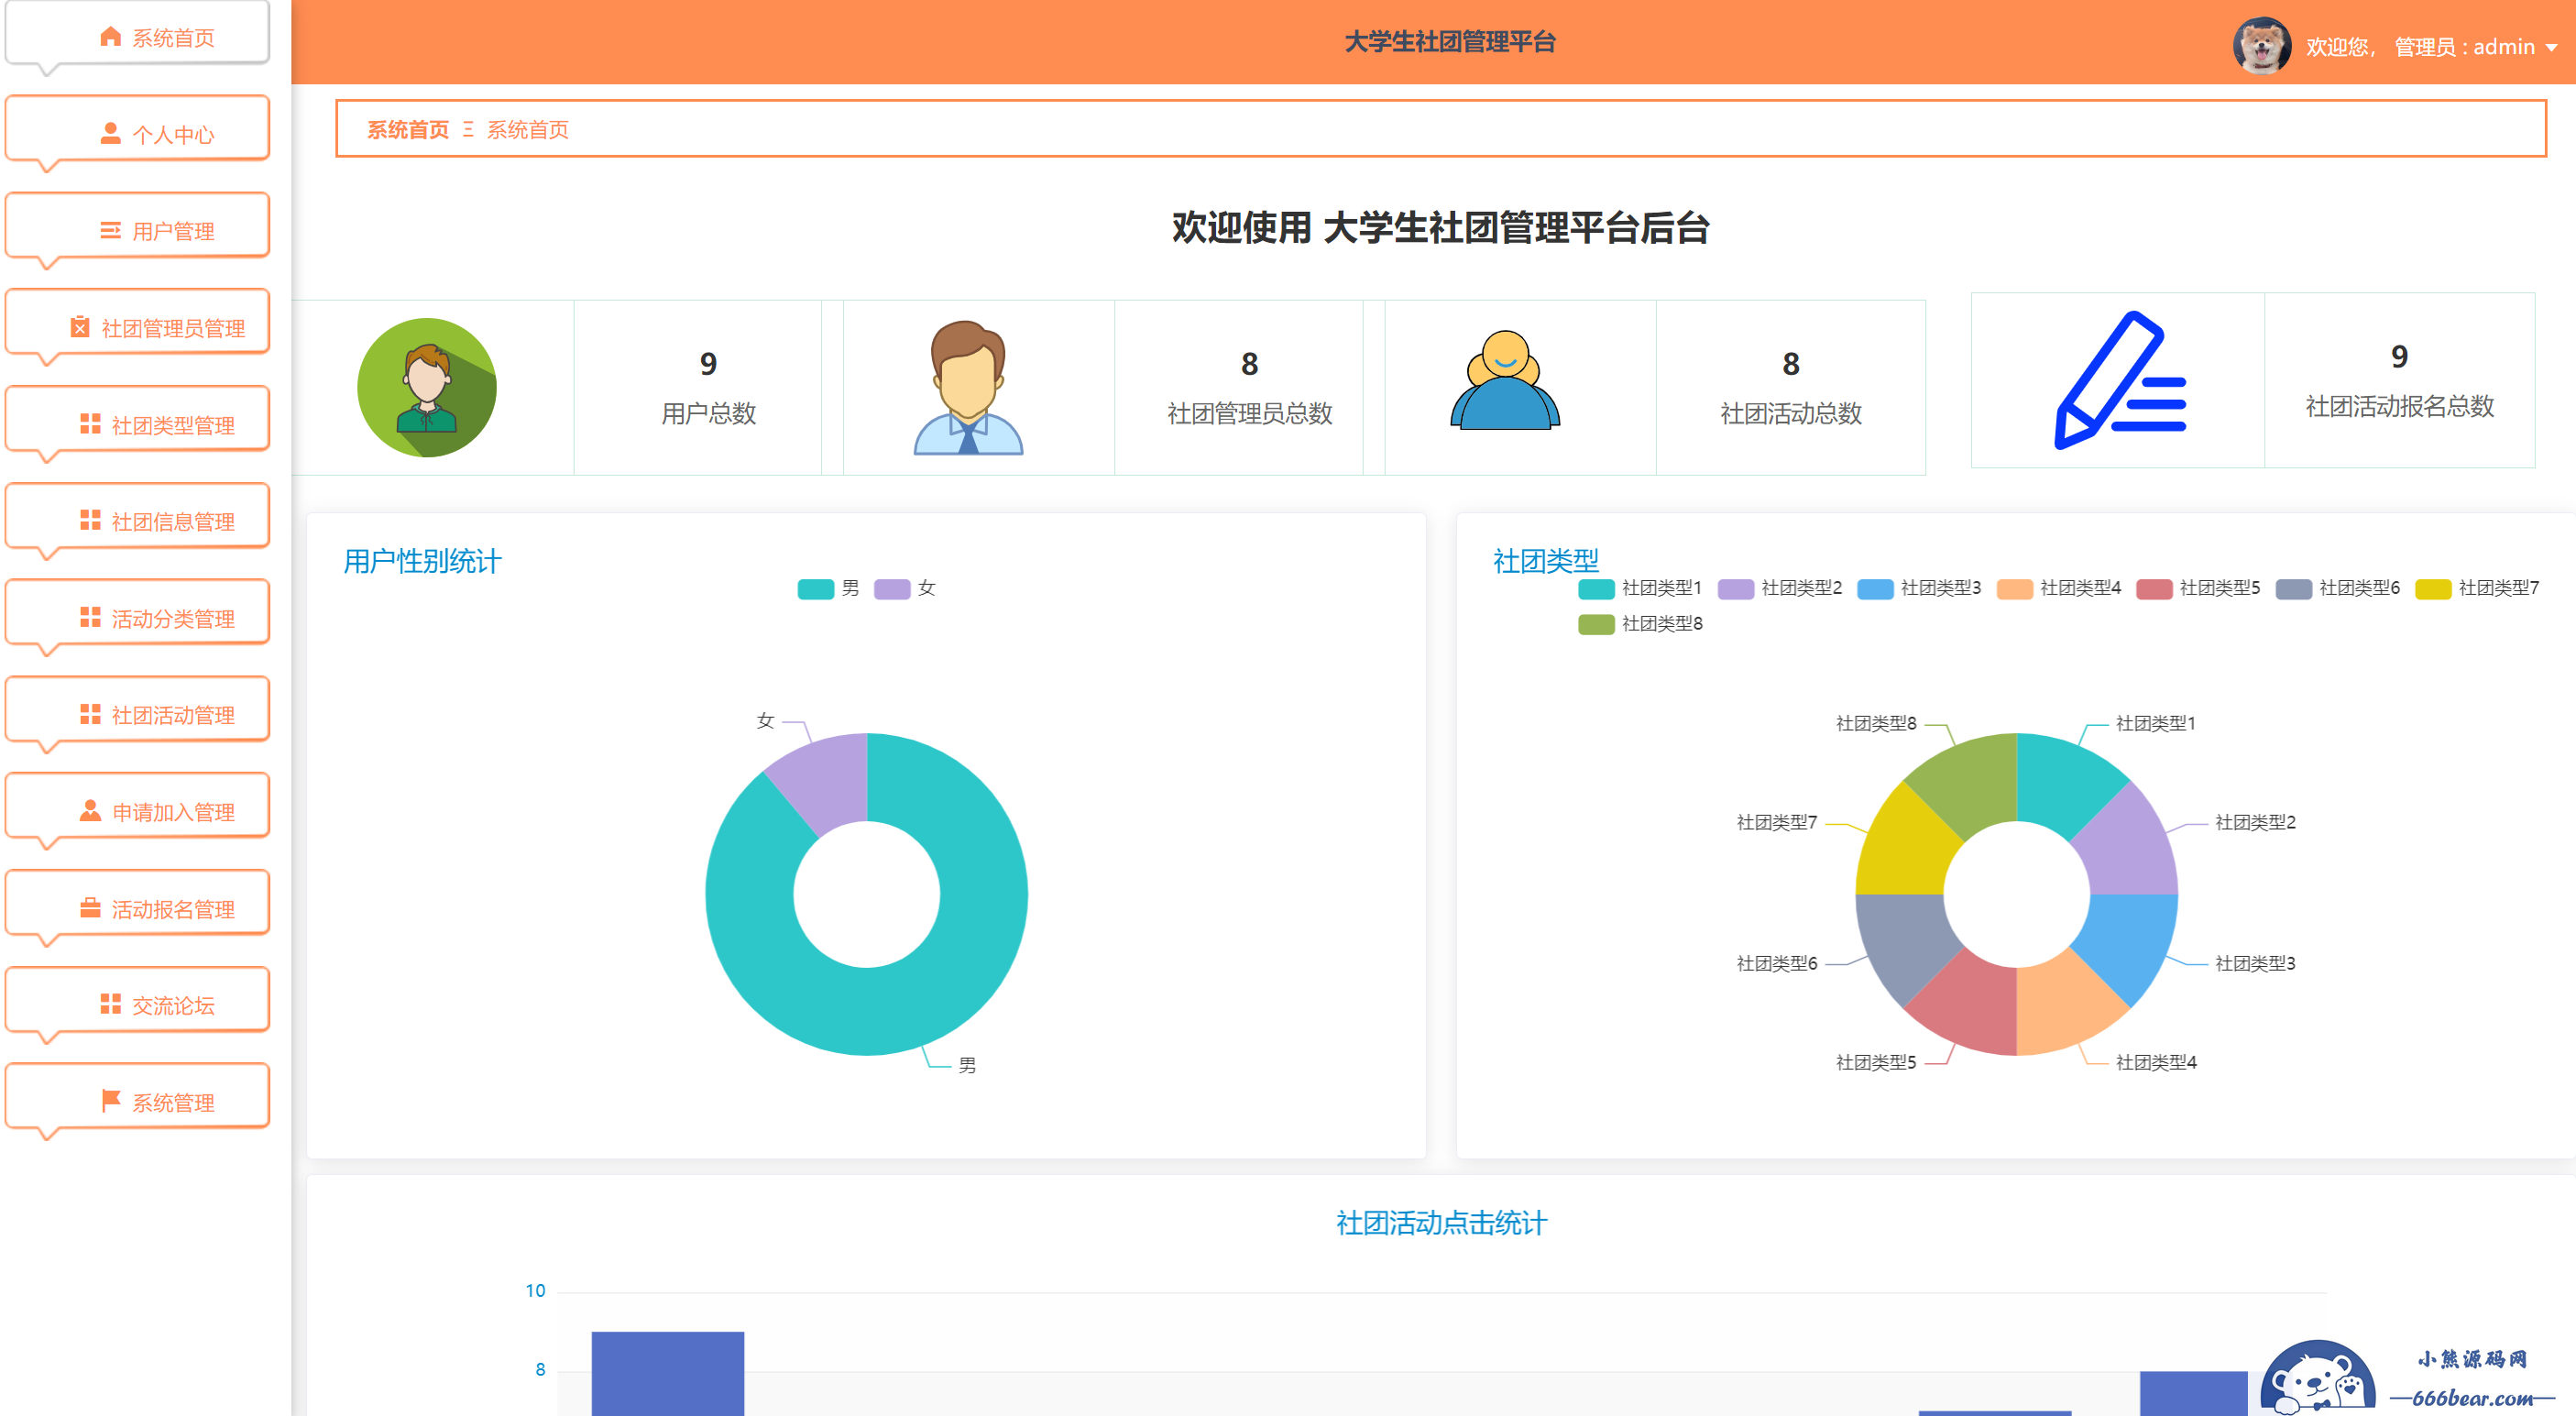Click the home icon beside 系统首页
Screen dimensions: 2576x1416
click(110, 37)
